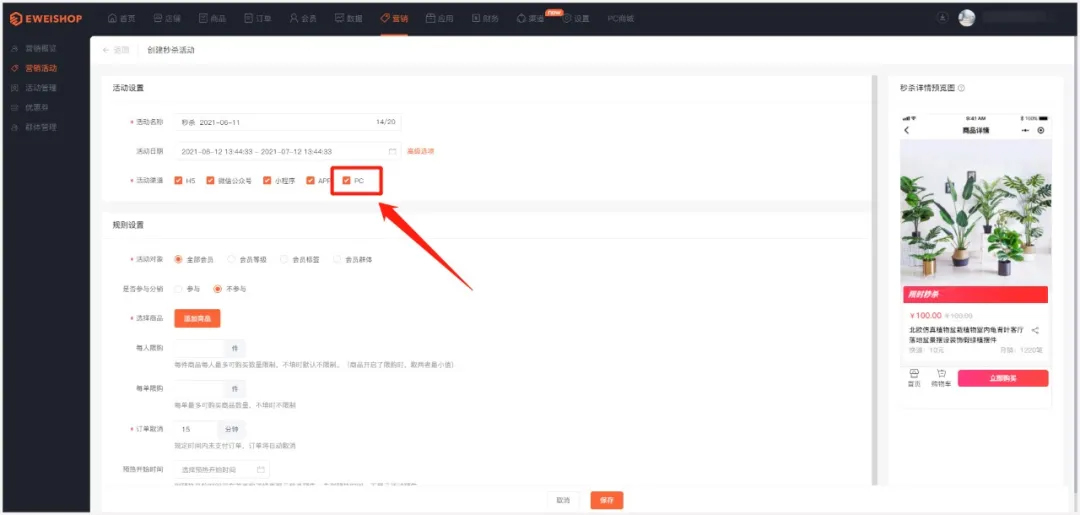This screenshot has width=1080, height=515.
Task: Click the download icon beside the avatar
Action: (942, 18)
